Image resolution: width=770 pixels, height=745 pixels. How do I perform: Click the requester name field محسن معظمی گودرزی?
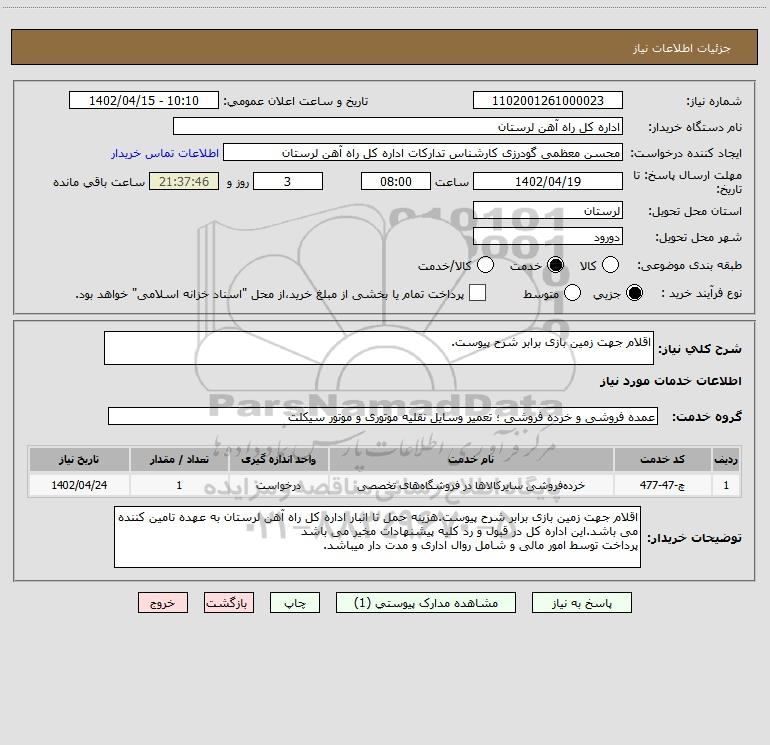pyautogui.click(x=423, y=152)
